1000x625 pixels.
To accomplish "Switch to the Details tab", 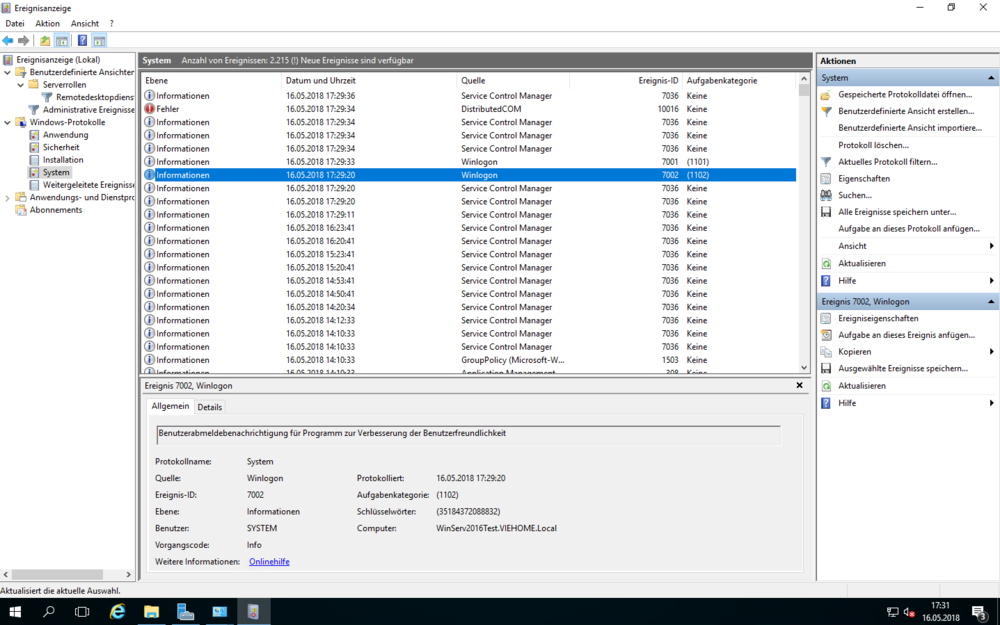I will 209,407.
